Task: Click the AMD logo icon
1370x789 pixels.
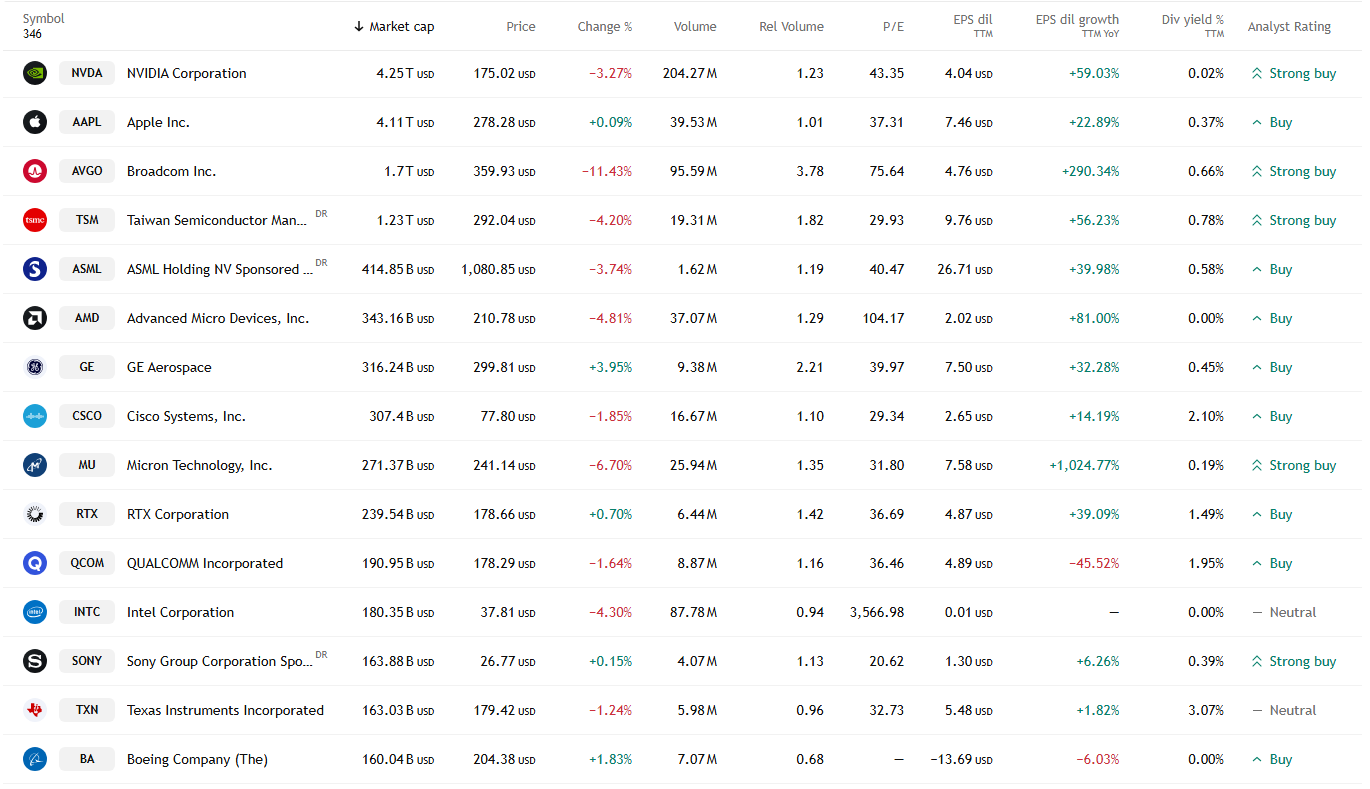Action: [x=35, y=318]
